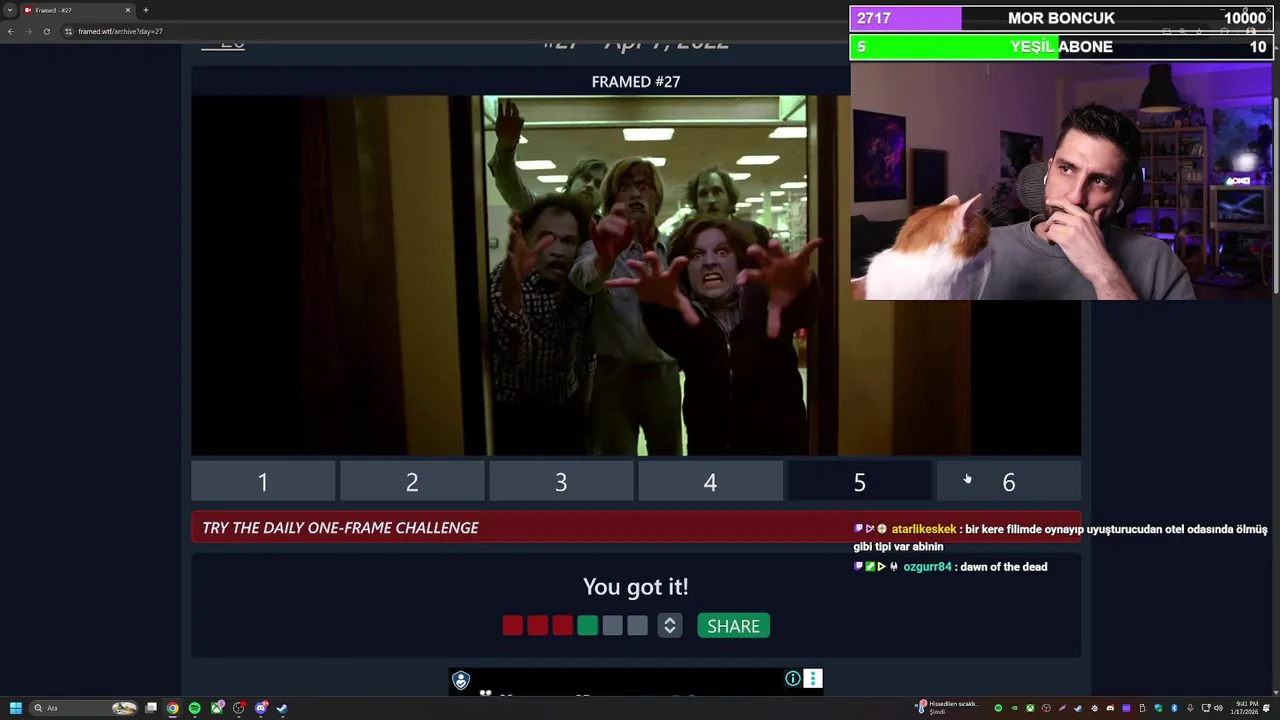Click the Bluetooth icon in the system tray
The height and width of the screenshot is (720, 1280).
pyautogui.click(x=1174, y=708)
